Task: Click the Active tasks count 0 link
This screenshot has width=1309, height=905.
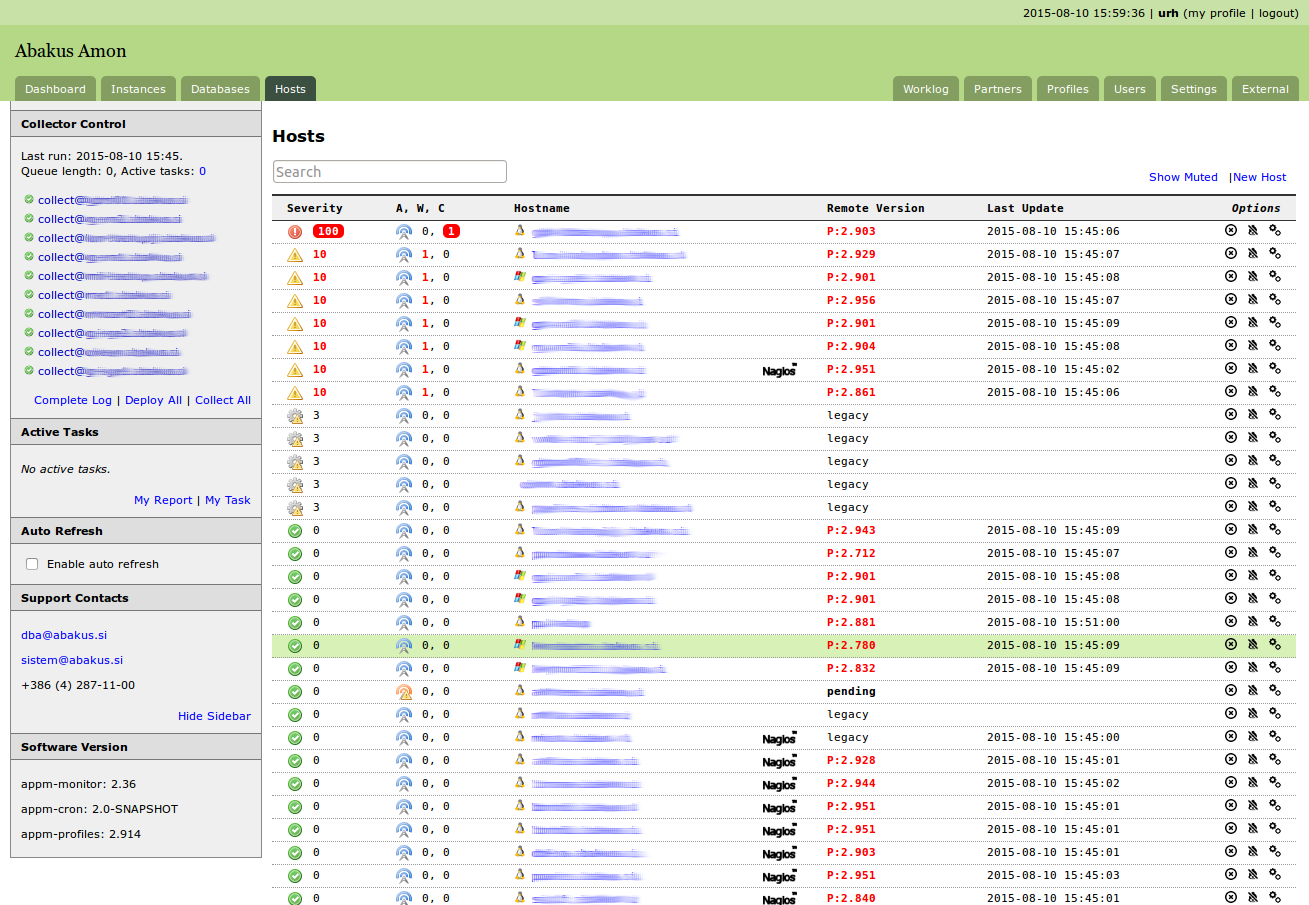Action: click(x=202, y=171)
